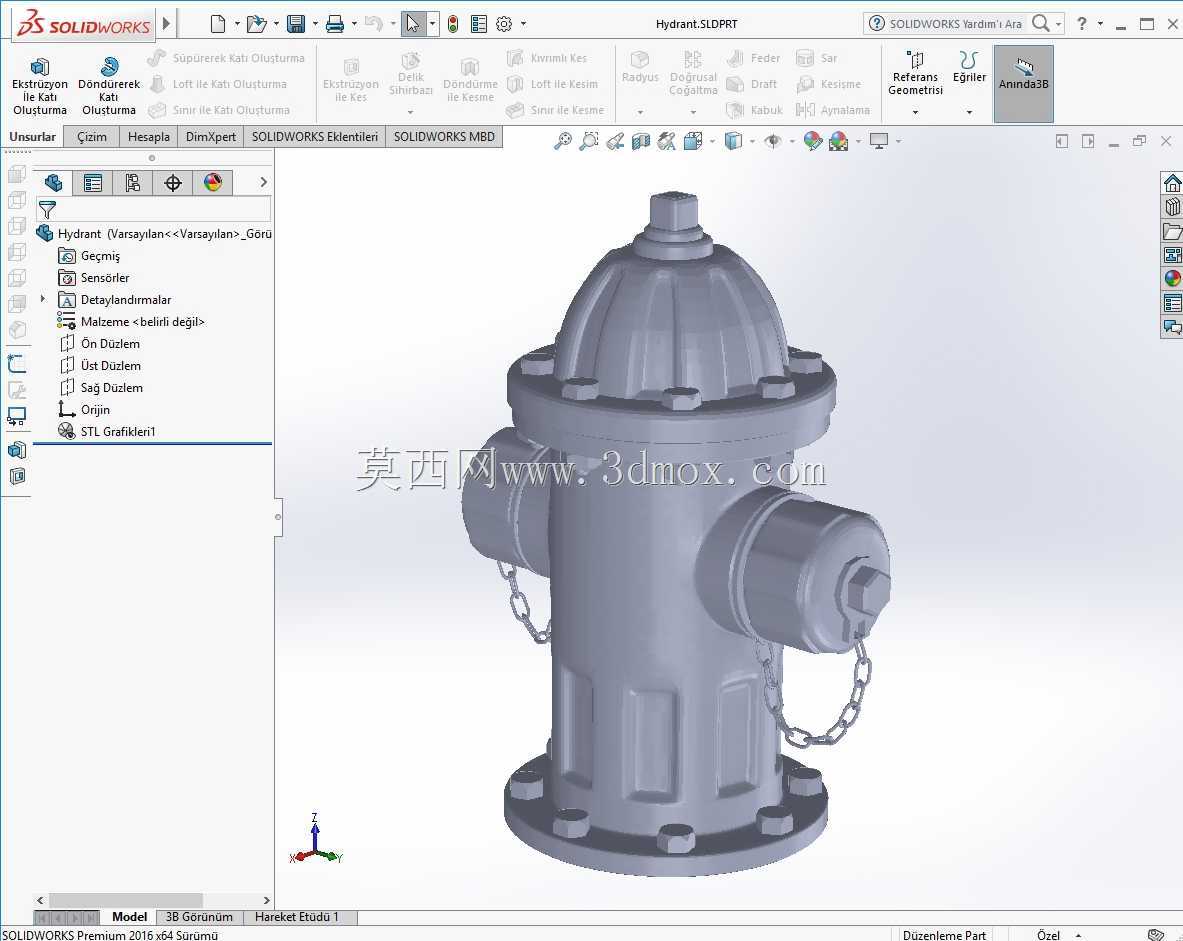The image size is (1183, 941).
Task: Select Malzeme <belirli değil> tree item
Action: pyautogui.click(x=131, y=321)
